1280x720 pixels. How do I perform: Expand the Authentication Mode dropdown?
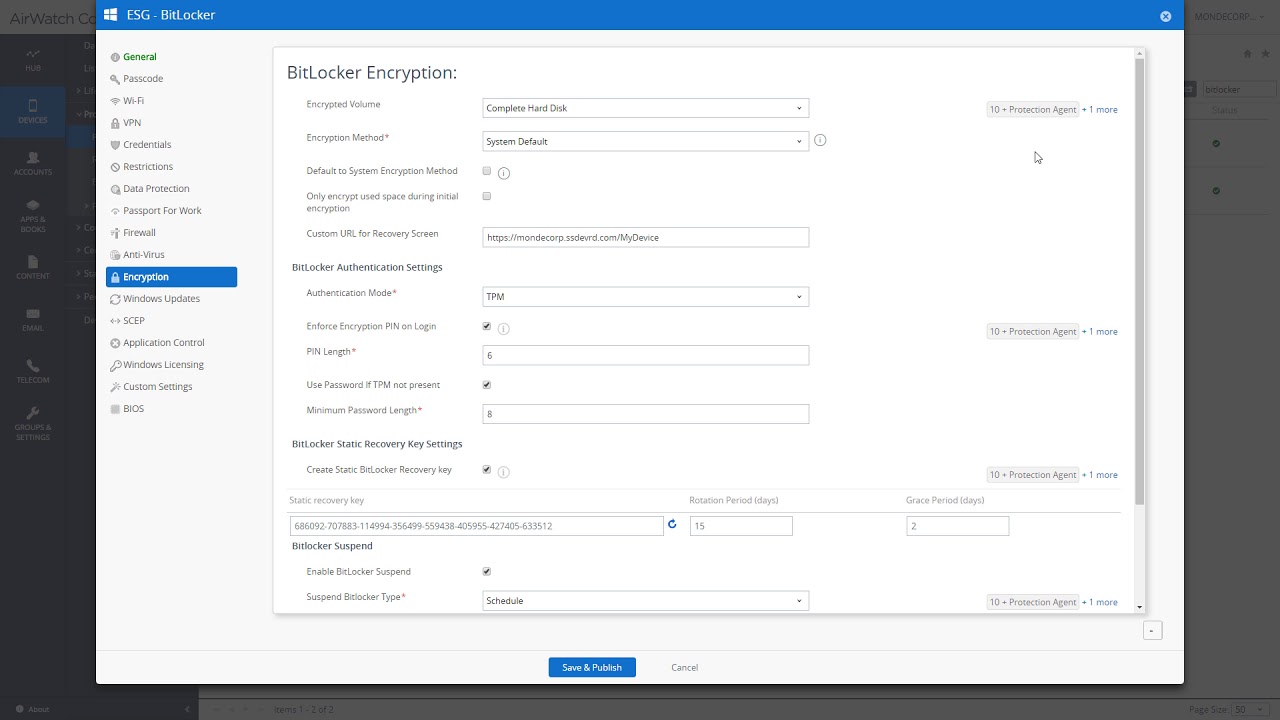point(645,297)
